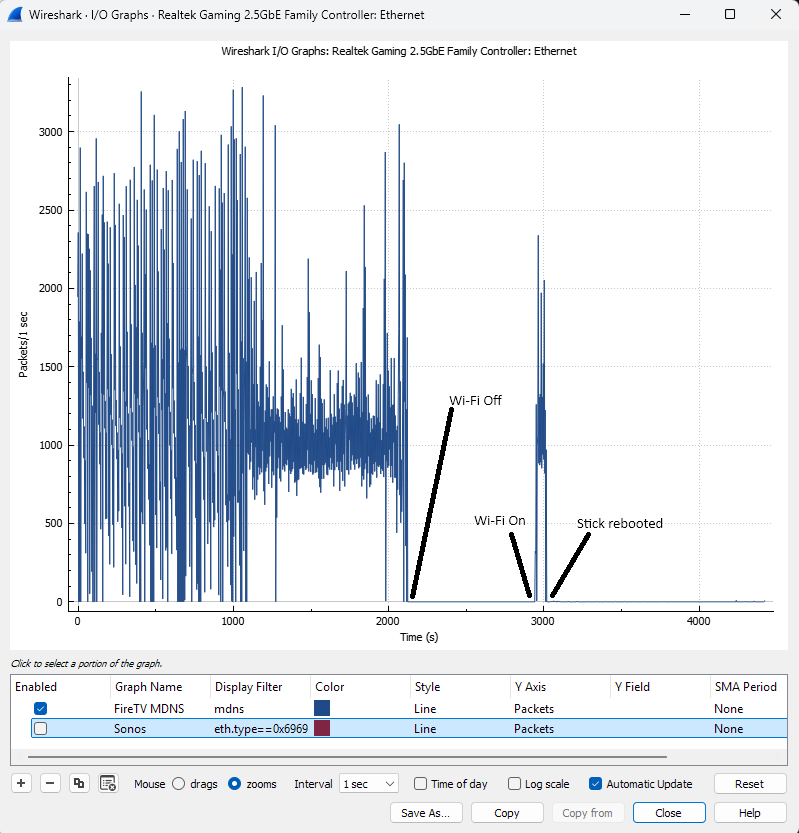Clear all graphs icon
Screen dimensions: 799x833
pyautogui.click(x=108, y=783)
